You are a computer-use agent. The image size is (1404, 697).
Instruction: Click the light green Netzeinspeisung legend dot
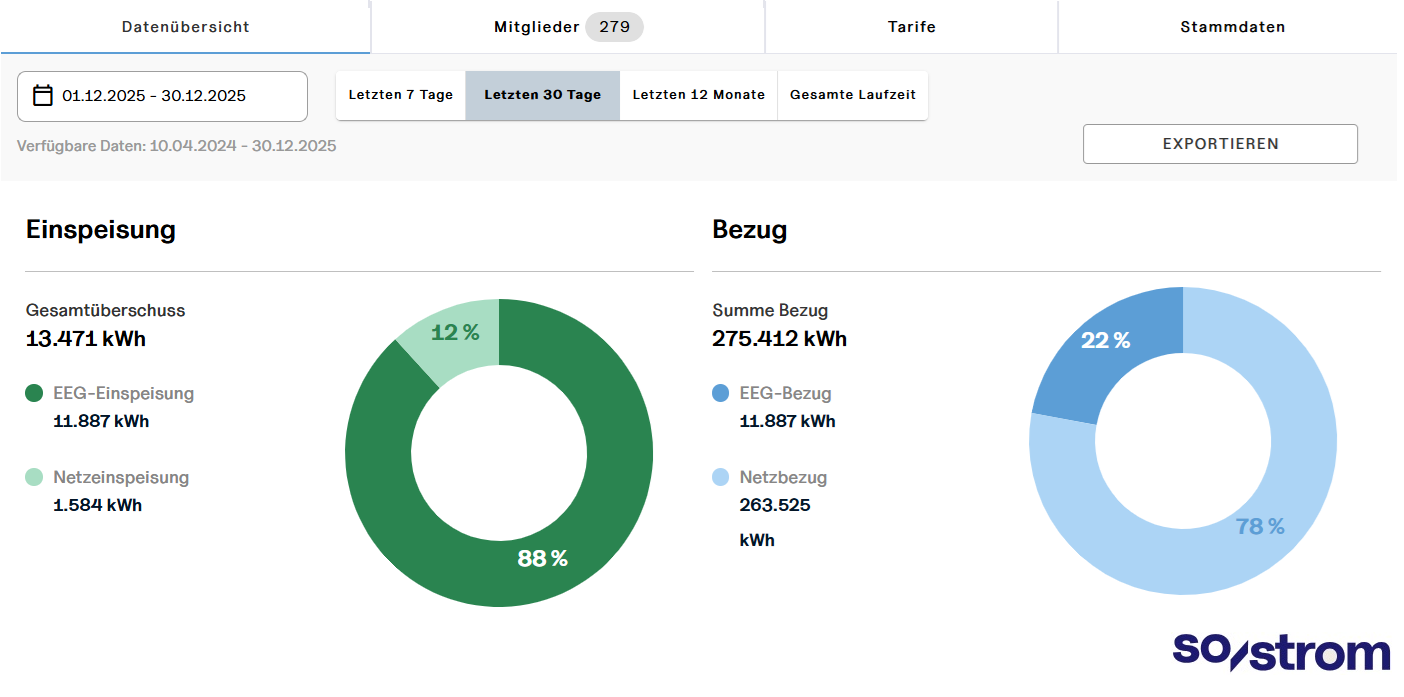click(x=33, y=477)
